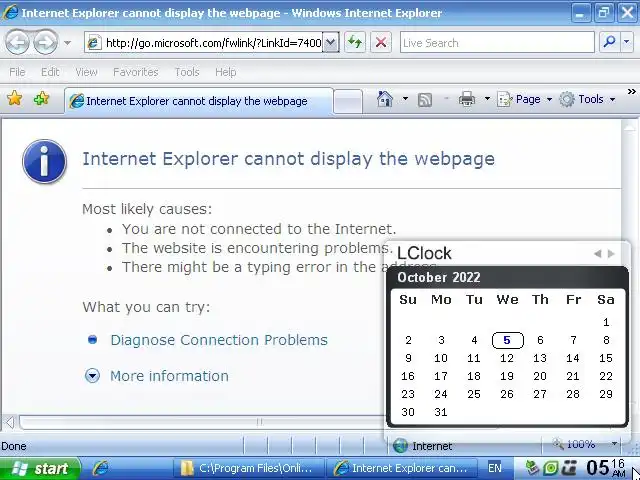Click the dark square tray icon

point(570,468)
